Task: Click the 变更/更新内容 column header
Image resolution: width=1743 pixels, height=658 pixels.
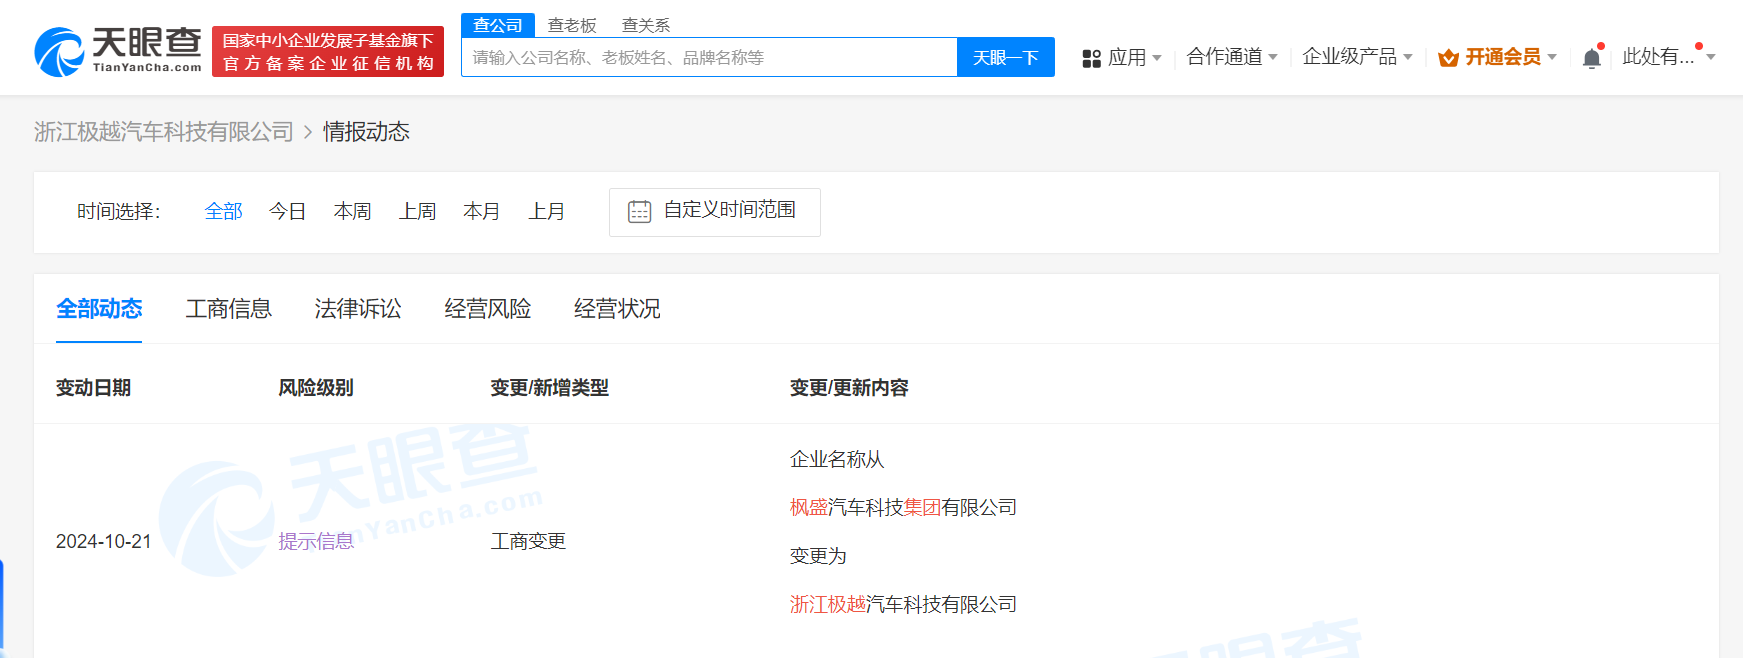Action: (x=849, y=388)
